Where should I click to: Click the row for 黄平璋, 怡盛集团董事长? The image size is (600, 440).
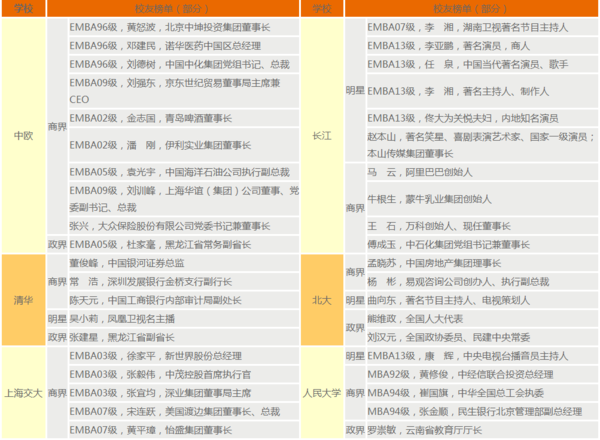click(184, 430)
